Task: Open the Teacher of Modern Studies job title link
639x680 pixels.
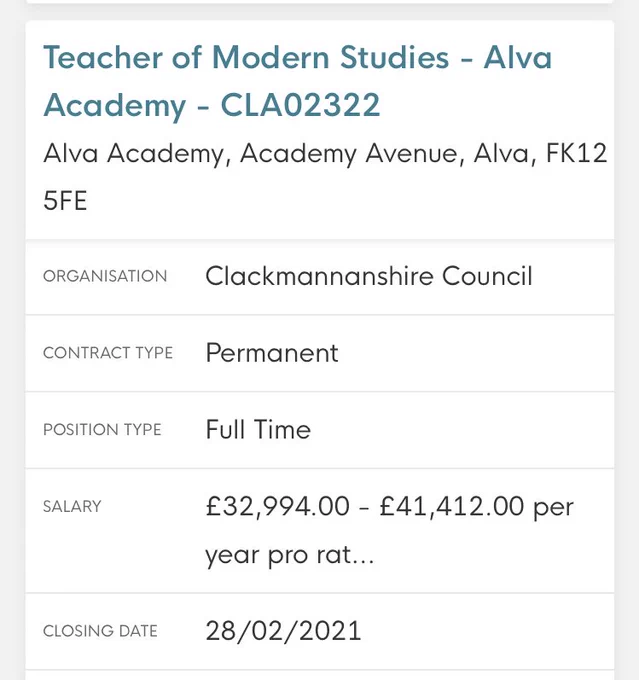Action: click(298, 81)
